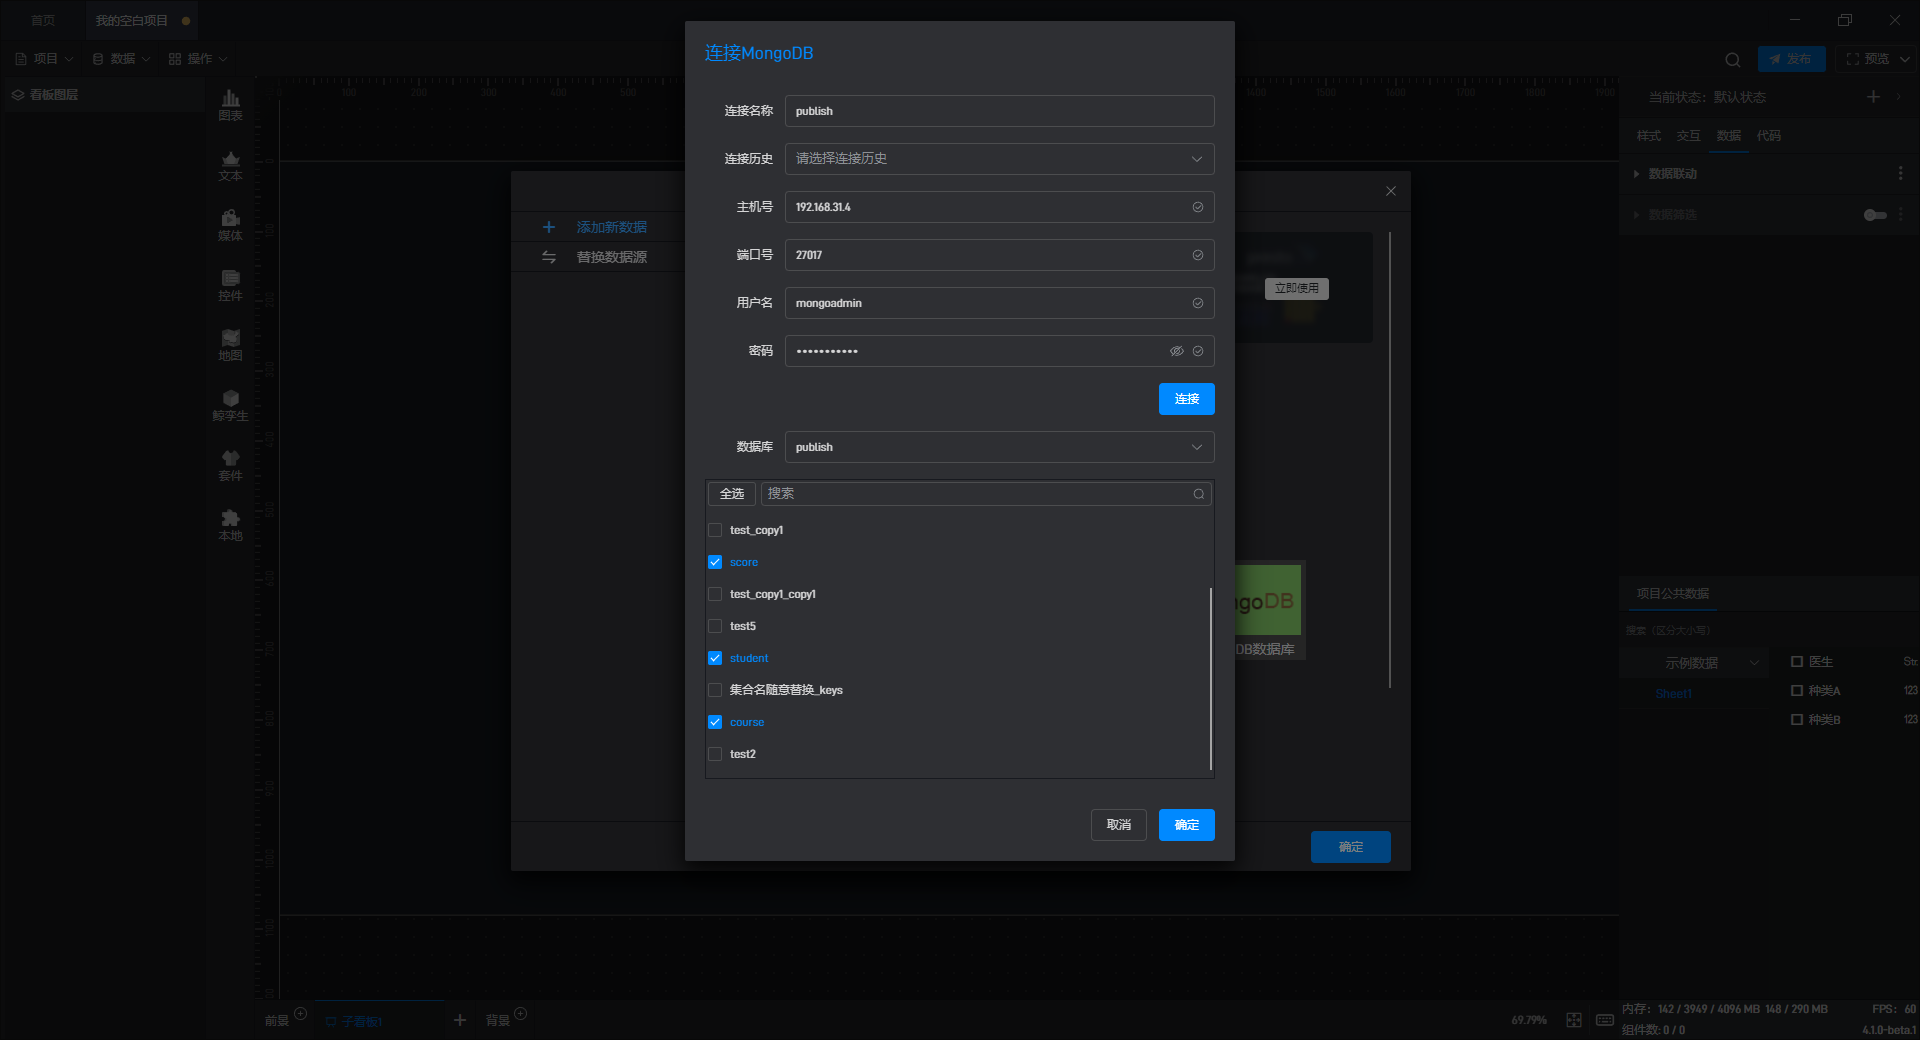Check the test2 collection checkbox
This screenshot has height=1040, width=1920.
pyautogui.click(x=715, y=754)
